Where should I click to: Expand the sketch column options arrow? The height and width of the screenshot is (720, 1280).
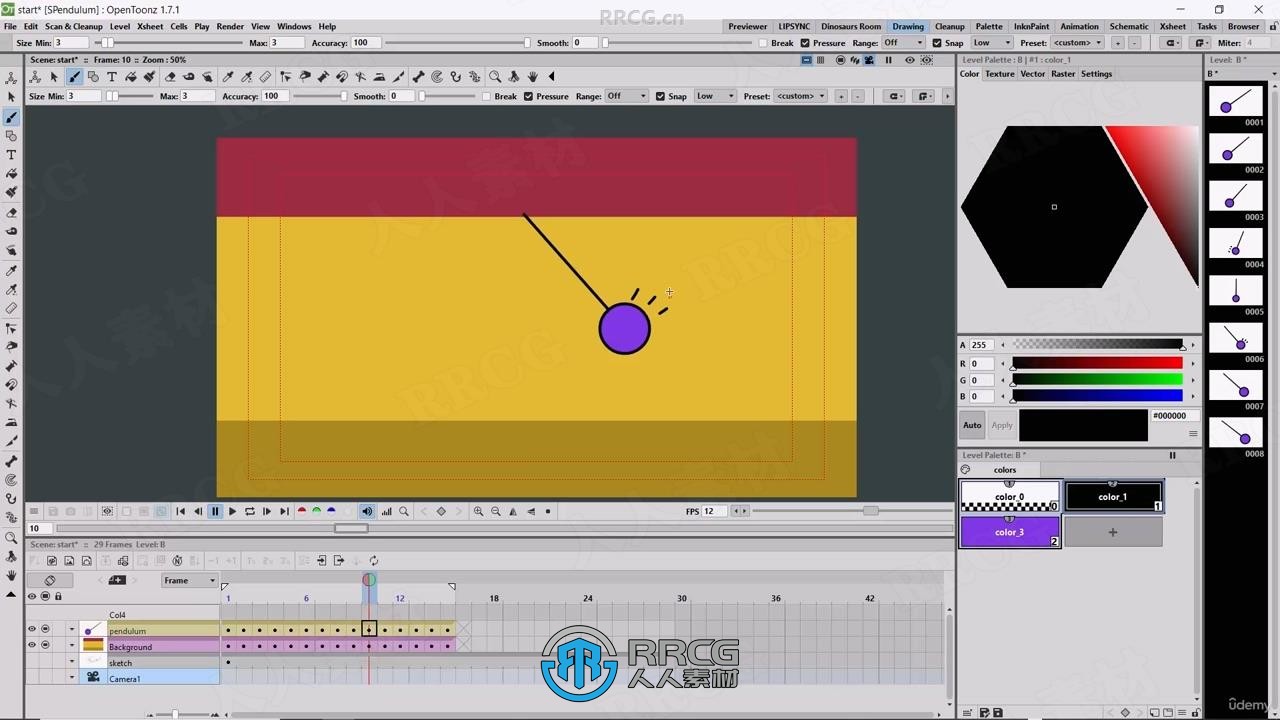tap(72, 661)
